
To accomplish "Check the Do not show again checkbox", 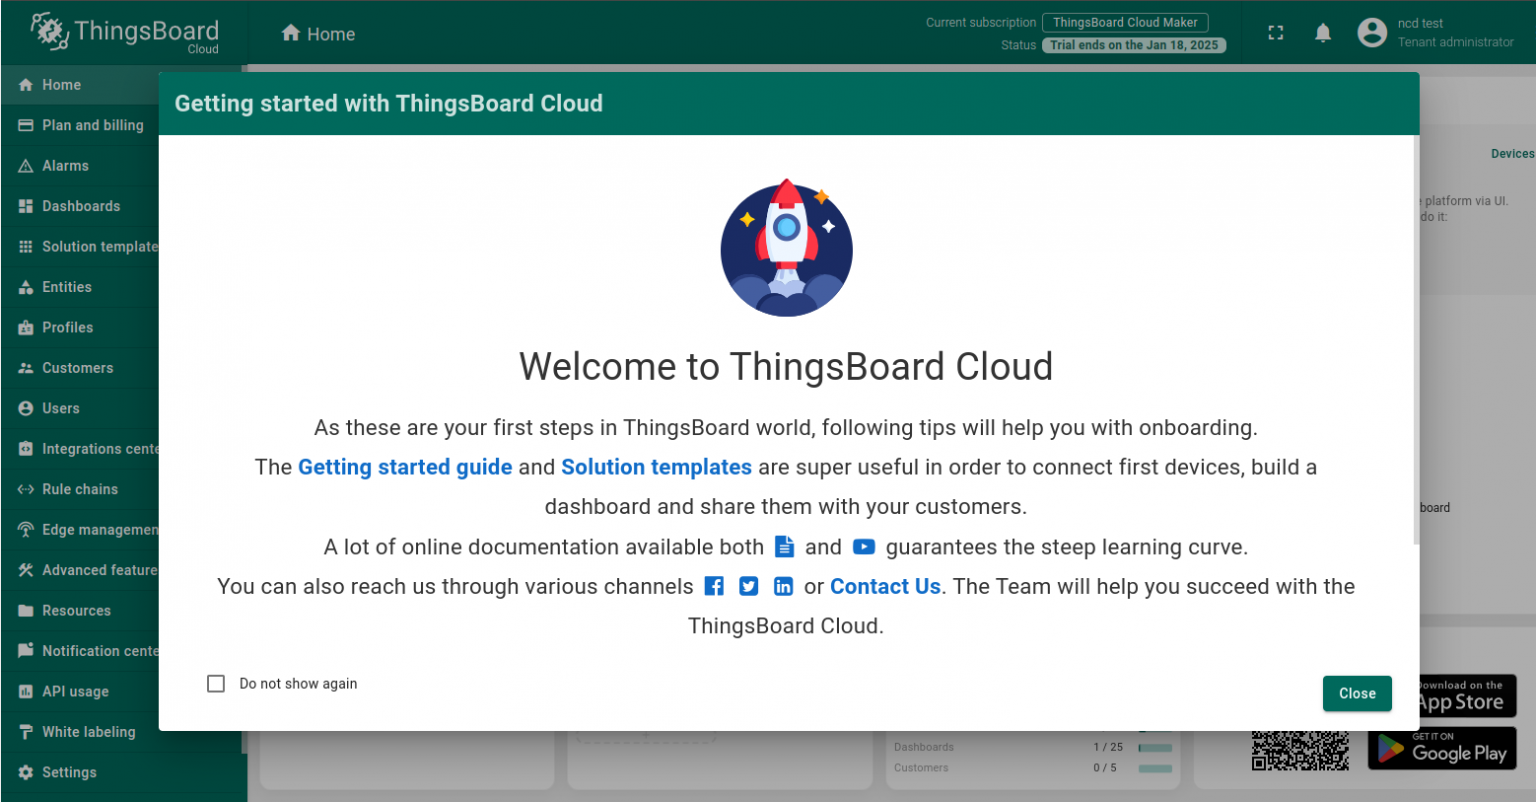I will [x=216, y=683].
